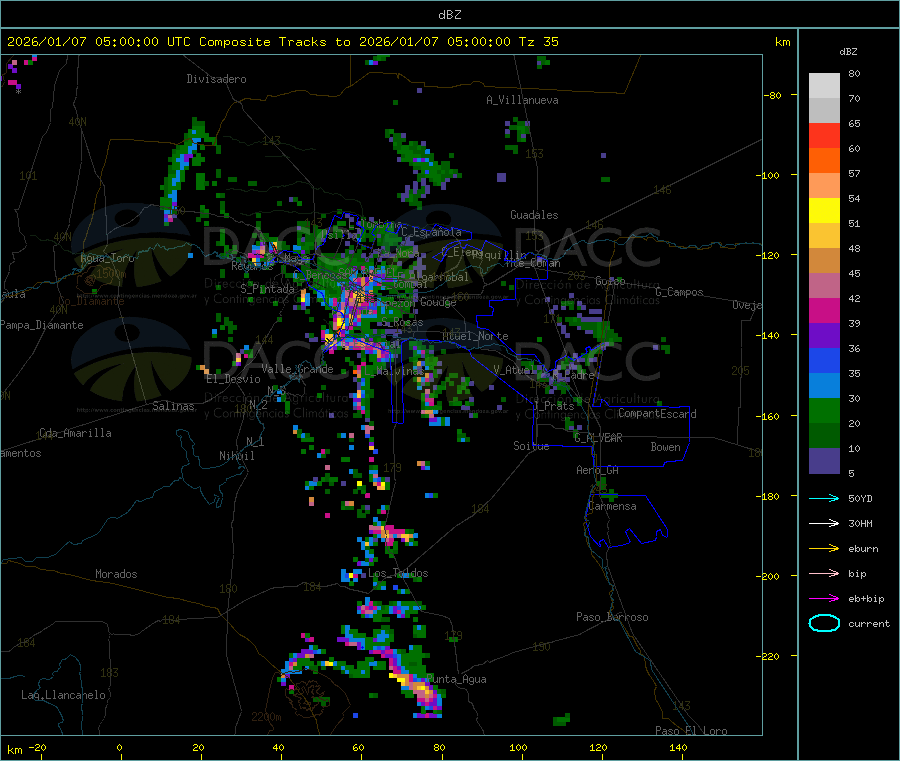
Task: Click the 'Guadales' map label
Action: (x=534, y=215)
